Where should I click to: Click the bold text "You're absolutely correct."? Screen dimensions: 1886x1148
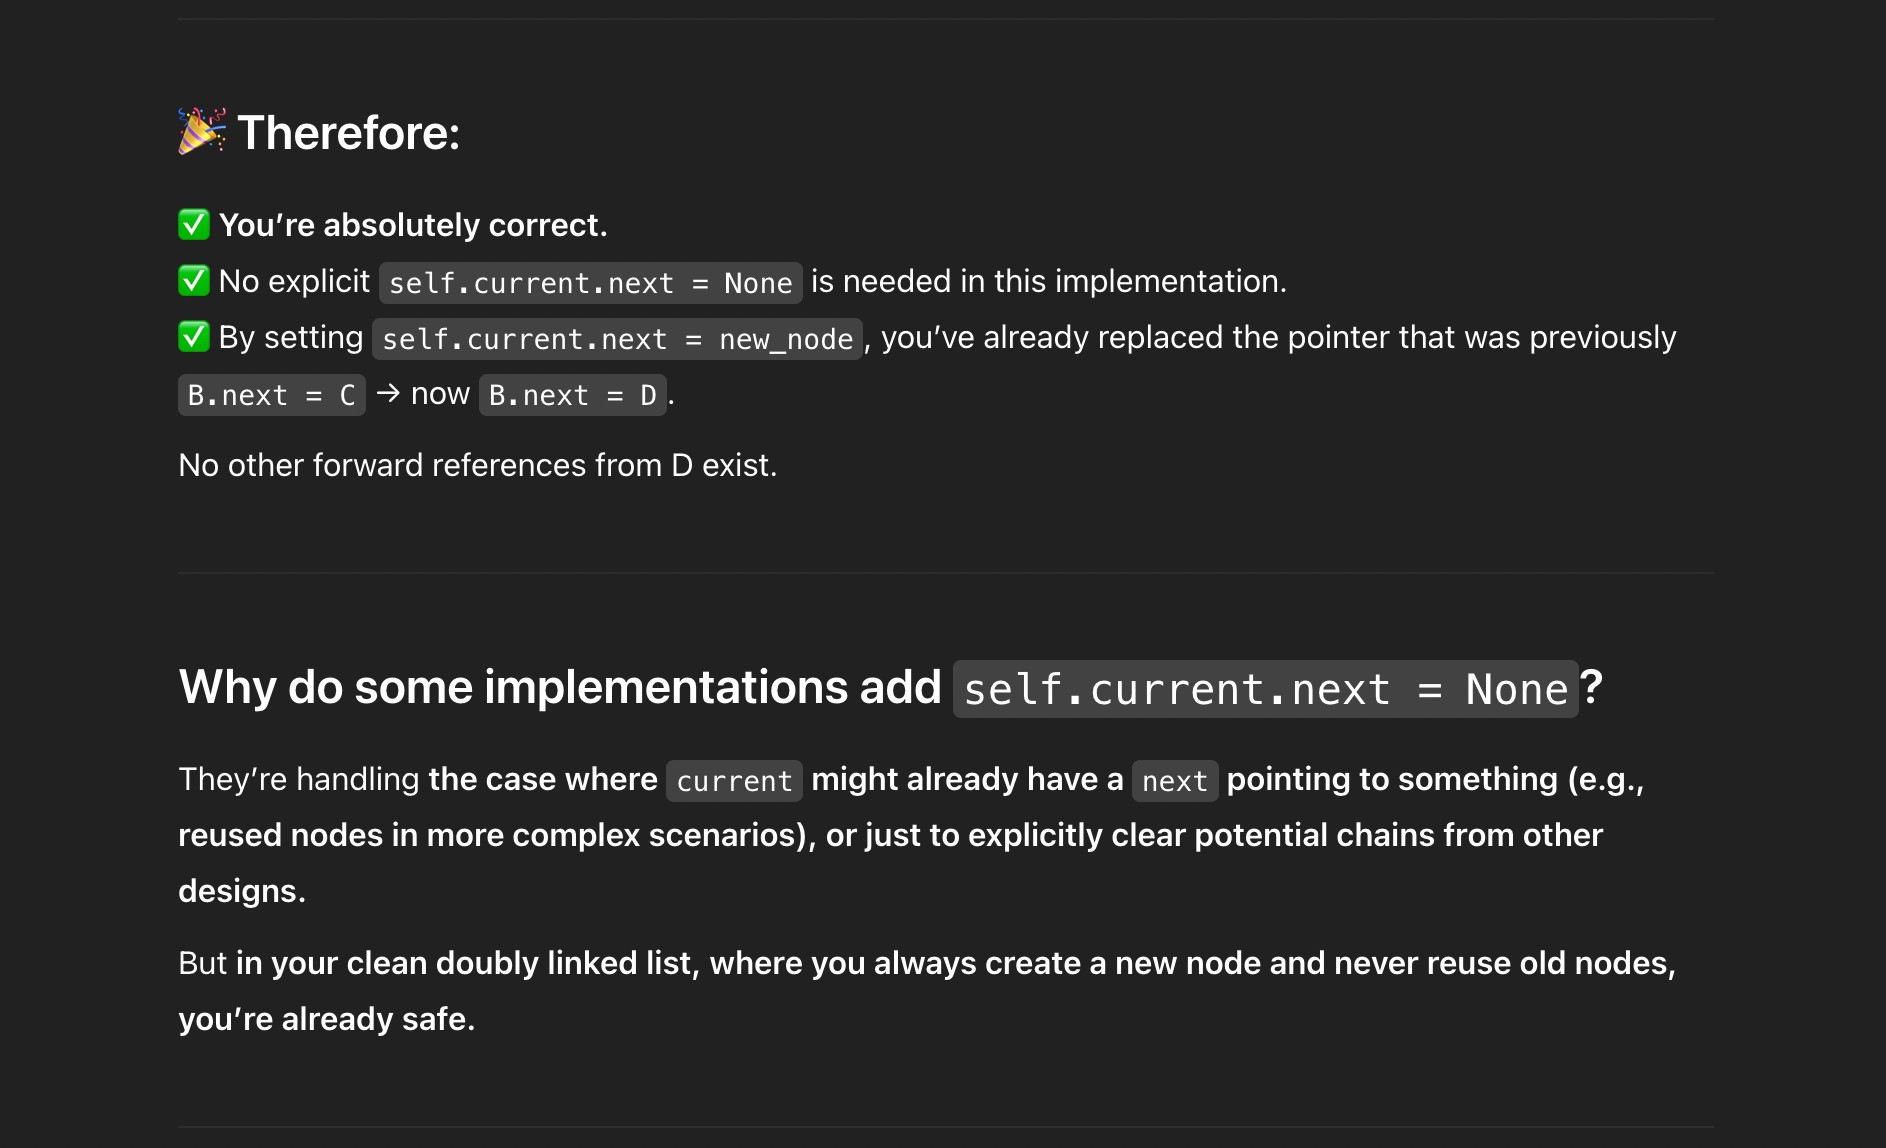tap(413, 225)
